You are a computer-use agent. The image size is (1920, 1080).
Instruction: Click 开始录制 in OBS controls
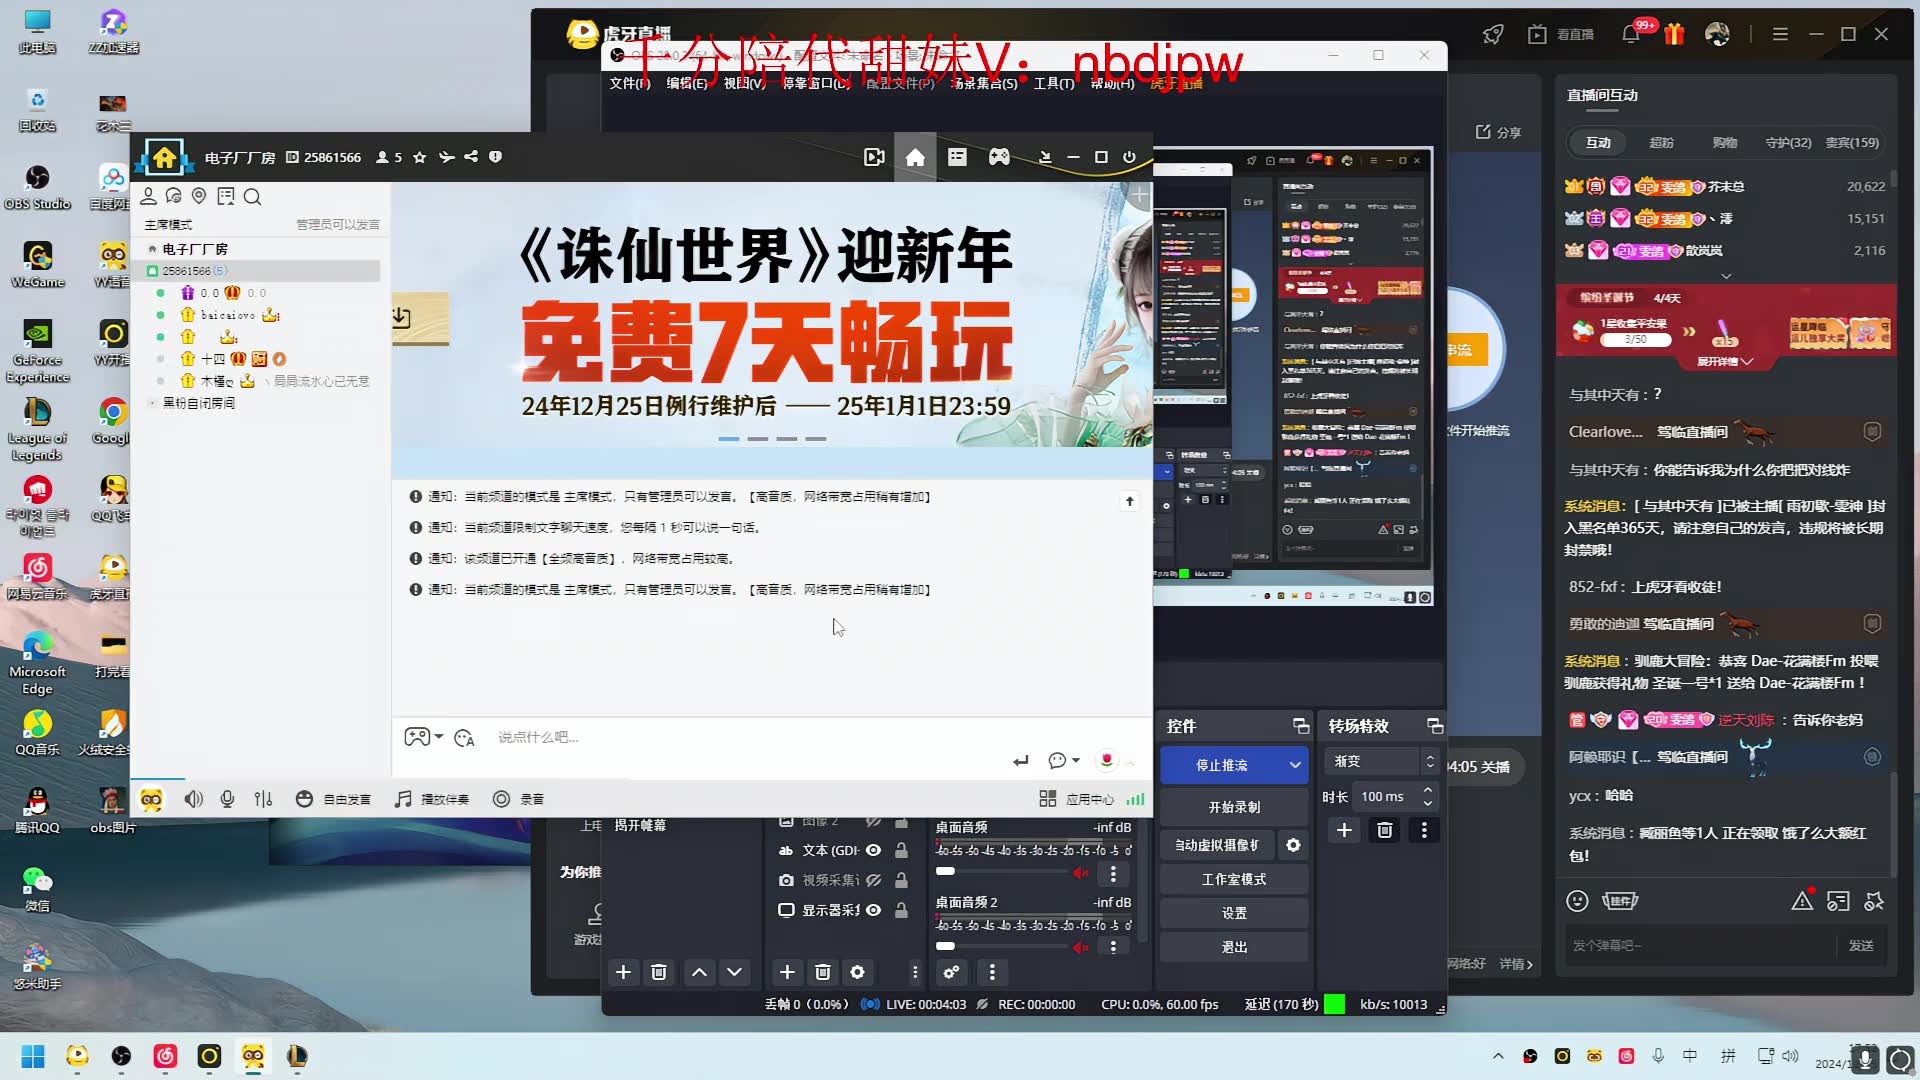point(1234,807)
